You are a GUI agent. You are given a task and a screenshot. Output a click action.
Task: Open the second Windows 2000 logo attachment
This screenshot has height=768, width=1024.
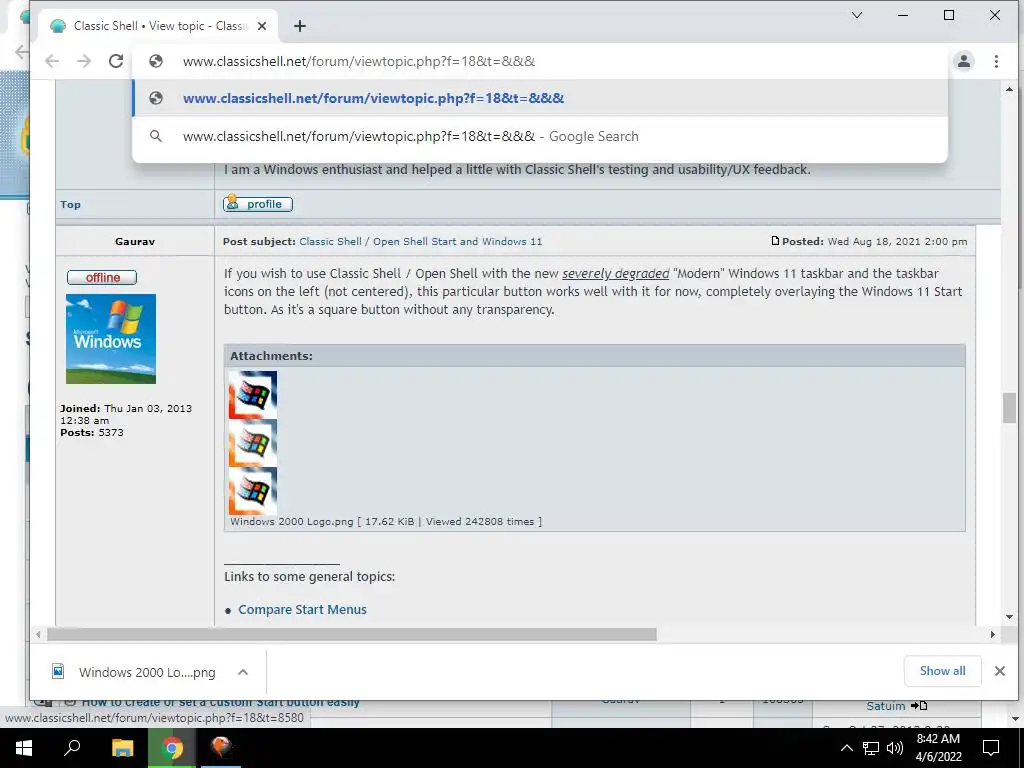tap(253, 443)
